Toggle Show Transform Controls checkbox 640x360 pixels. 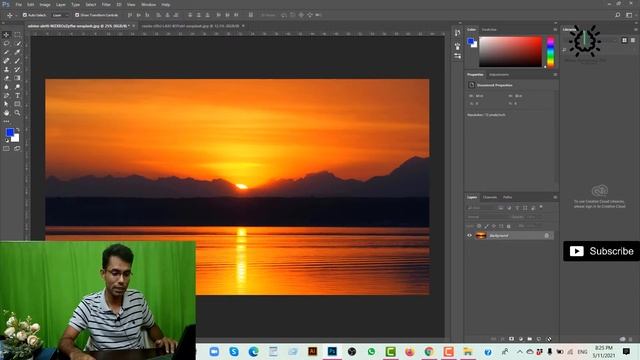click(x=77, y=15)
